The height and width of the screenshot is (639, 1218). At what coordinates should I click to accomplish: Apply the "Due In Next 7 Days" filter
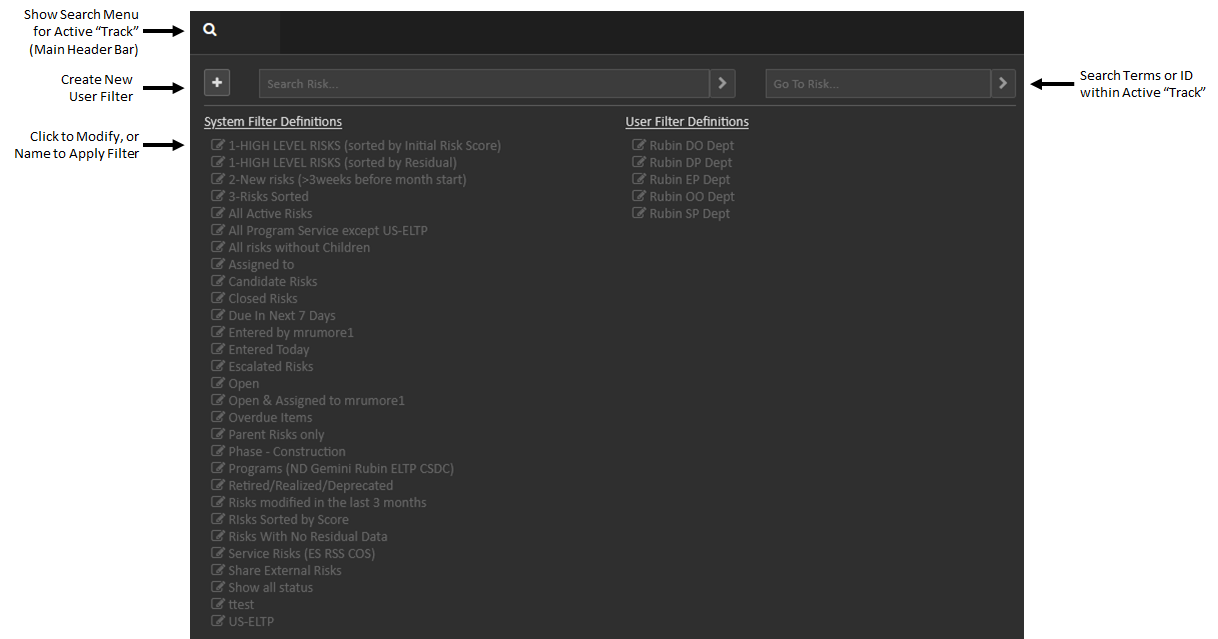(282, 315)
